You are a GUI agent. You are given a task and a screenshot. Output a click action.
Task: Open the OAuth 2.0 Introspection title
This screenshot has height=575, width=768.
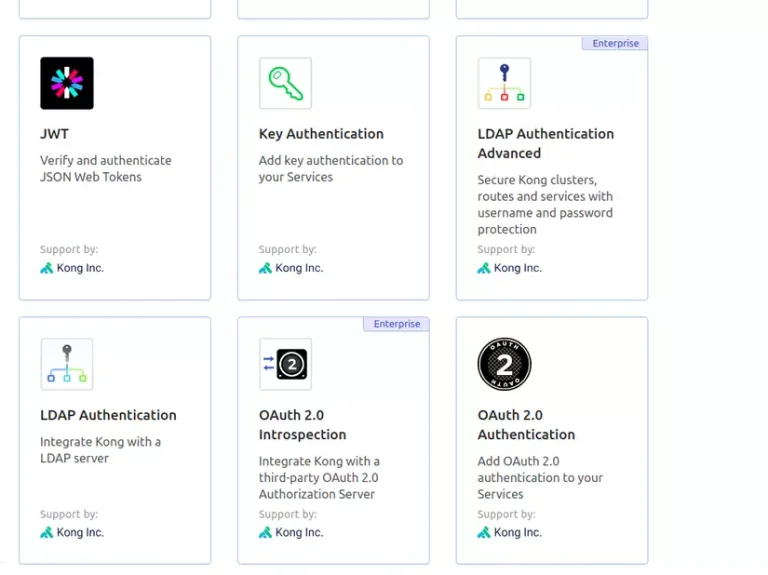pyautogui.click(x=302, y=425)
